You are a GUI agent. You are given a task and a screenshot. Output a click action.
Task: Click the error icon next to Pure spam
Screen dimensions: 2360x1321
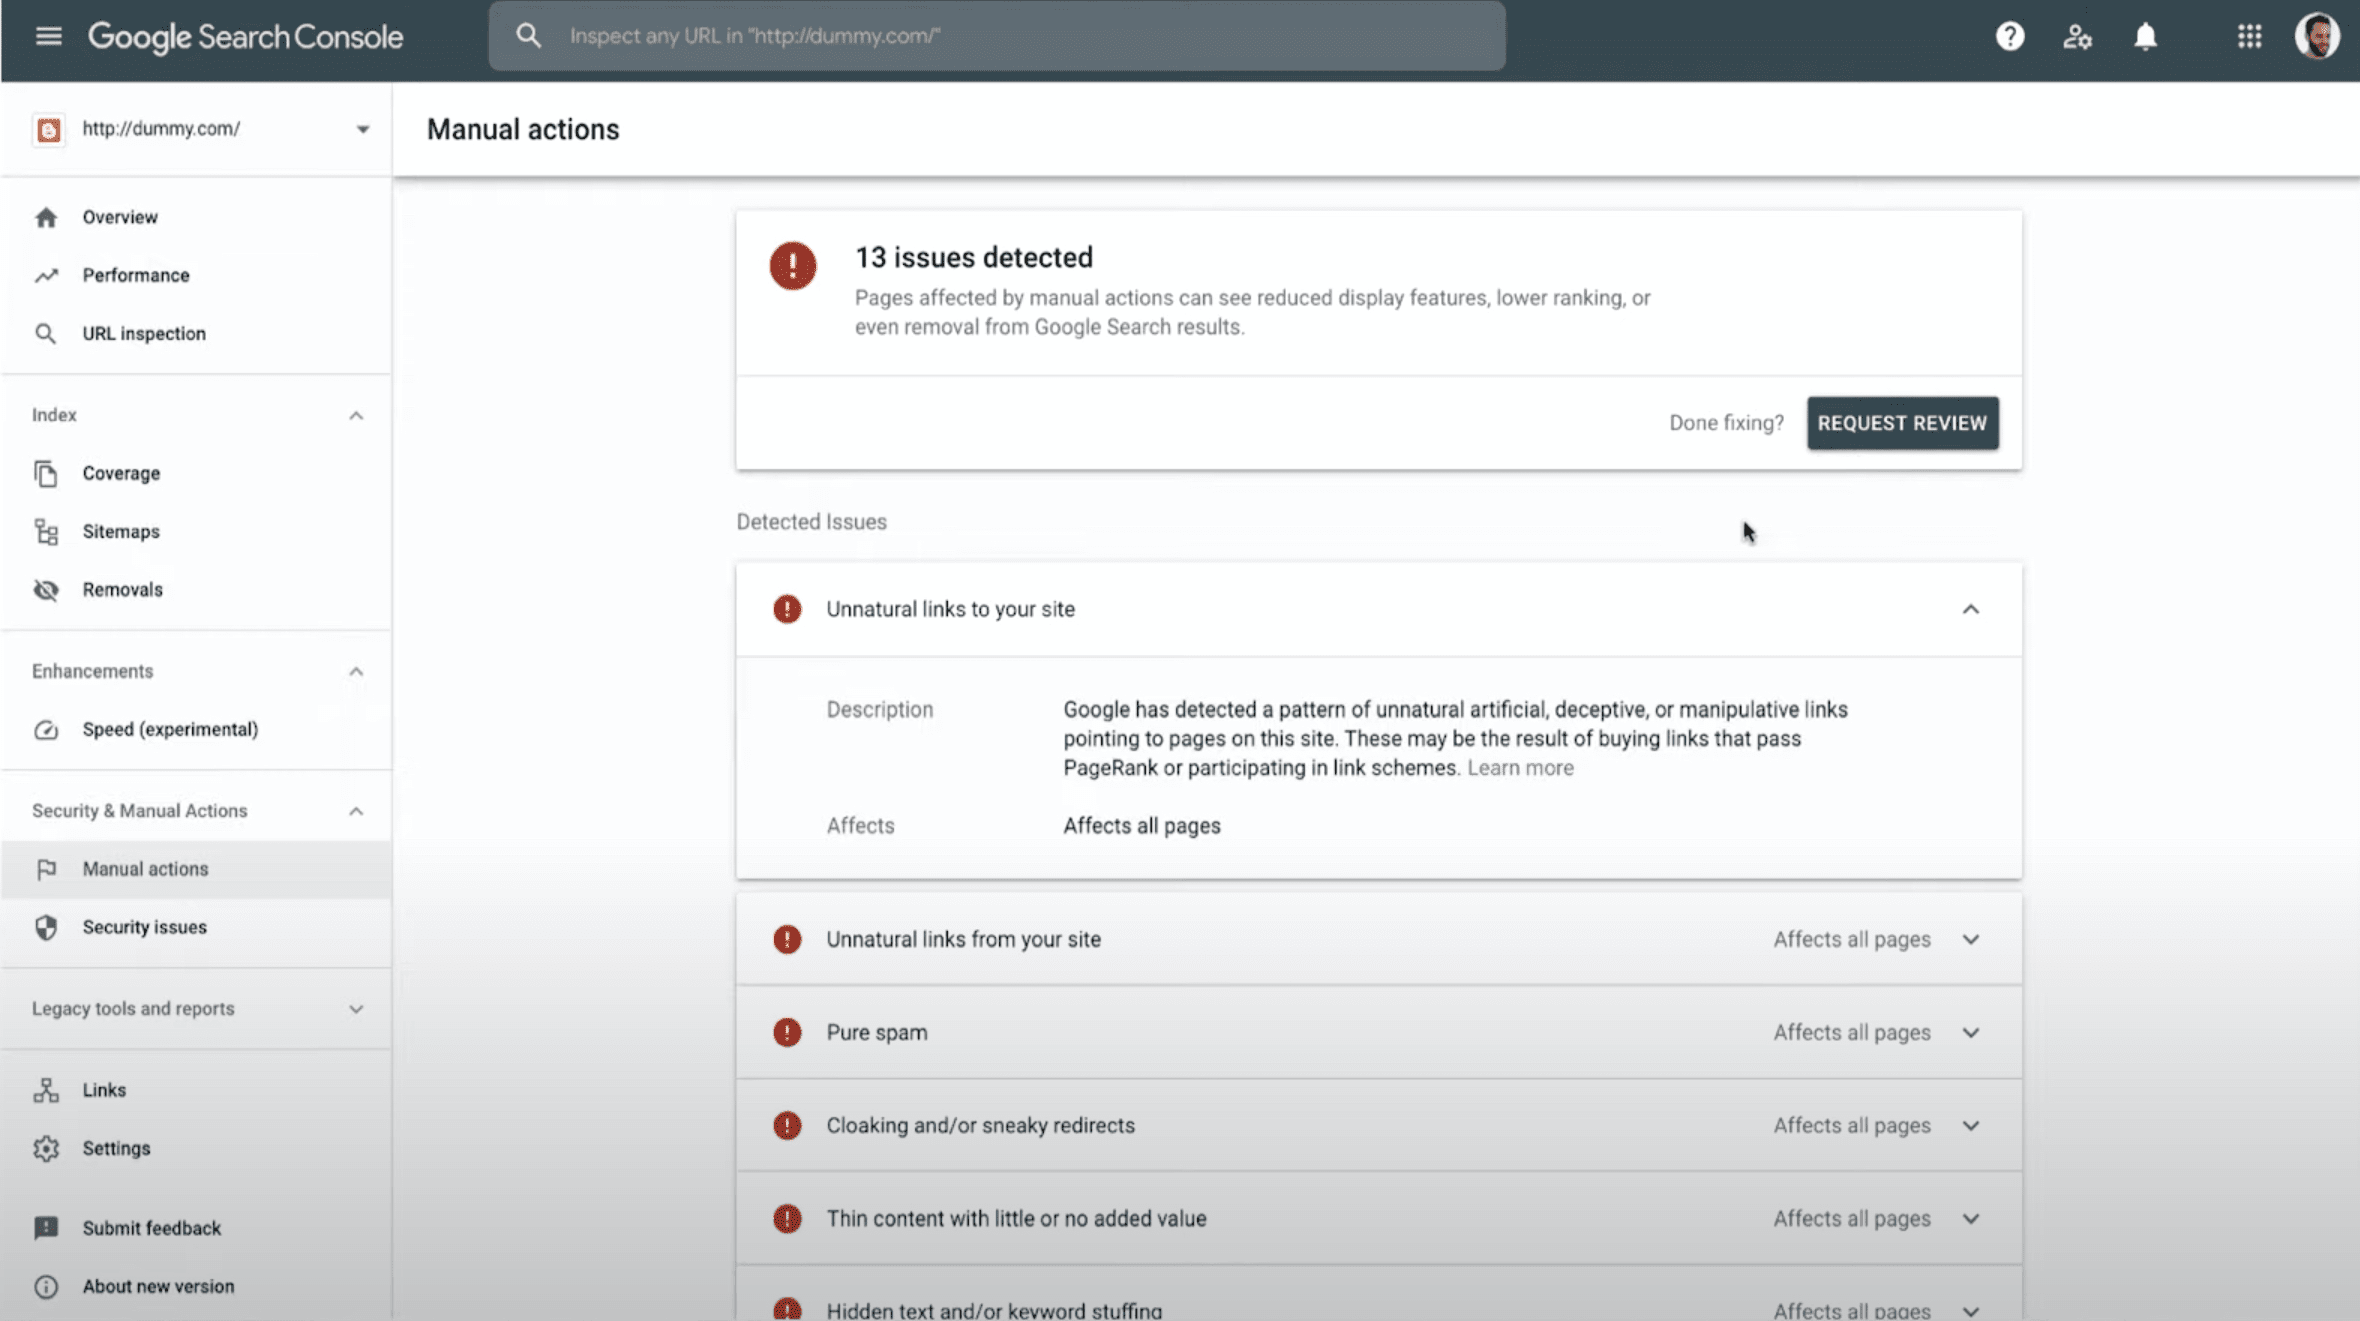787,1032
